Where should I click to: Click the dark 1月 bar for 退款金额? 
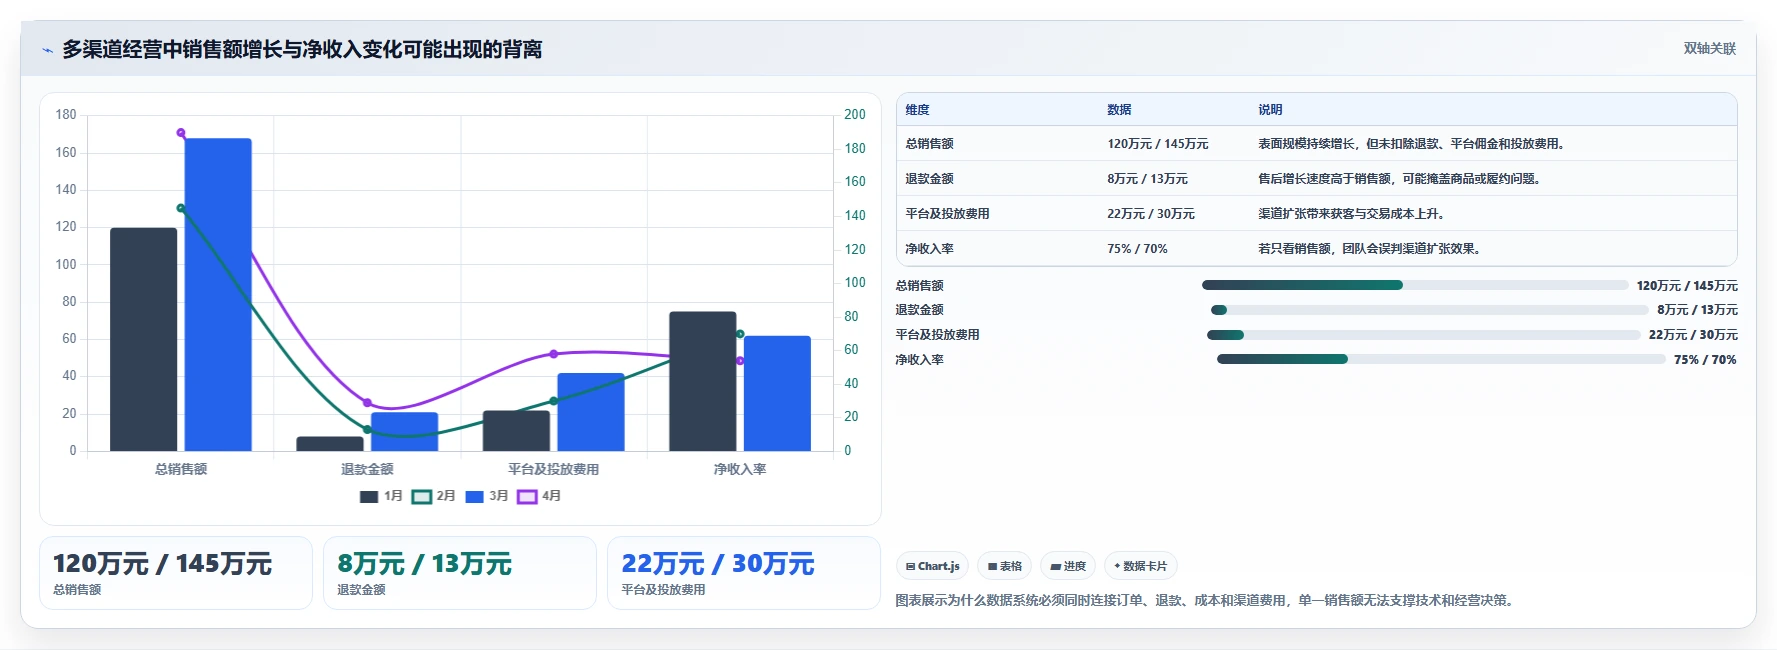point(330,444)
